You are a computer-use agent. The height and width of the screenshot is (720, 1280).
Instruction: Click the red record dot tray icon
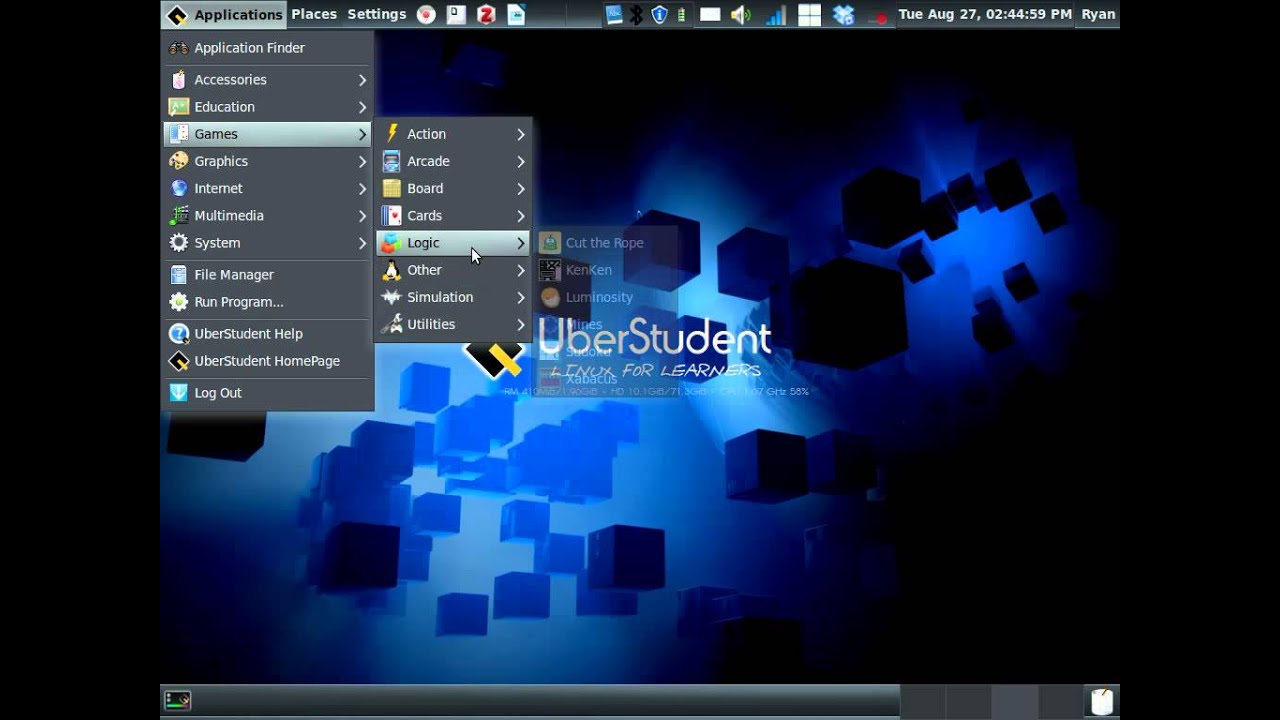(x=878, y=17)
